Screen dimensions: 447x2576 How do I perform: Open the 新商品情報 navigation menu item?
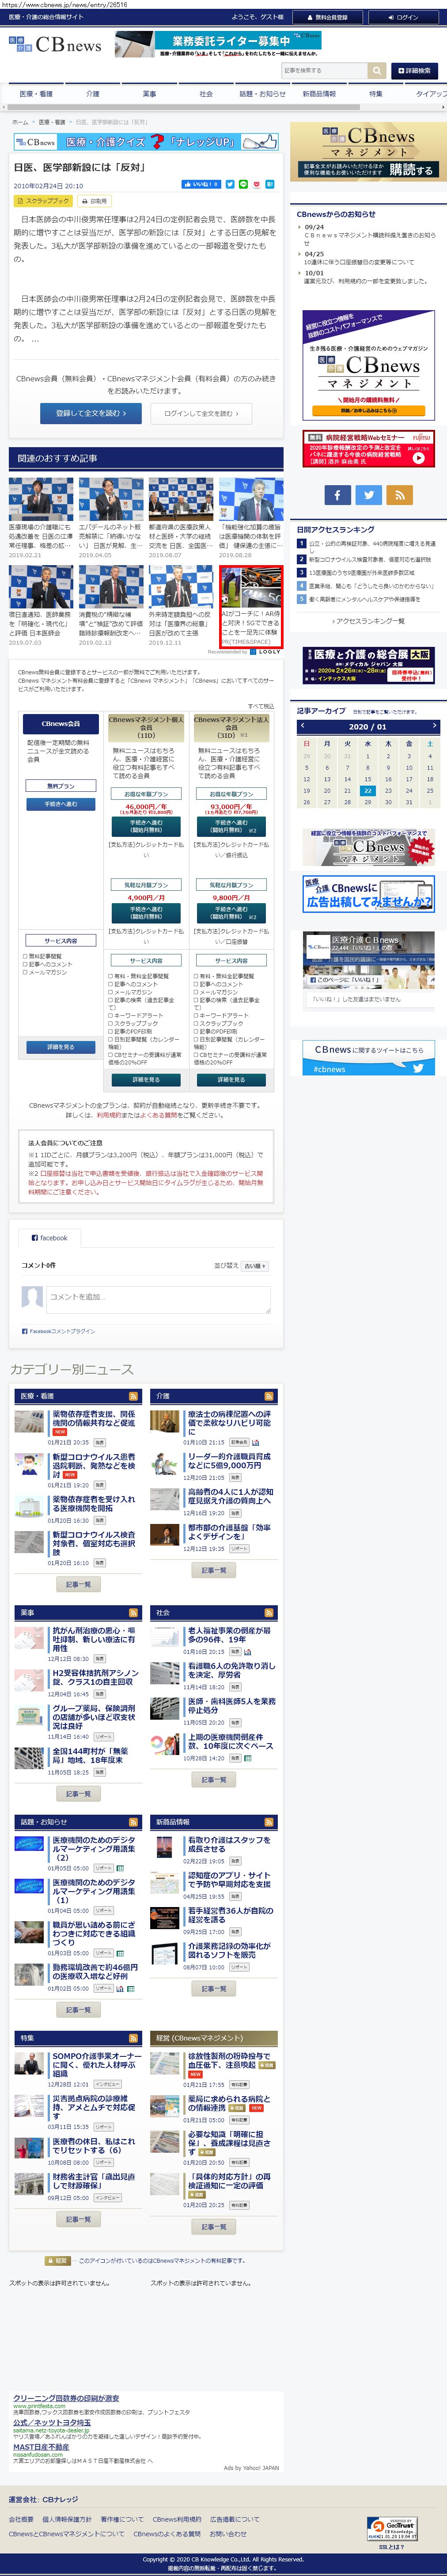(x=319, y=94)
